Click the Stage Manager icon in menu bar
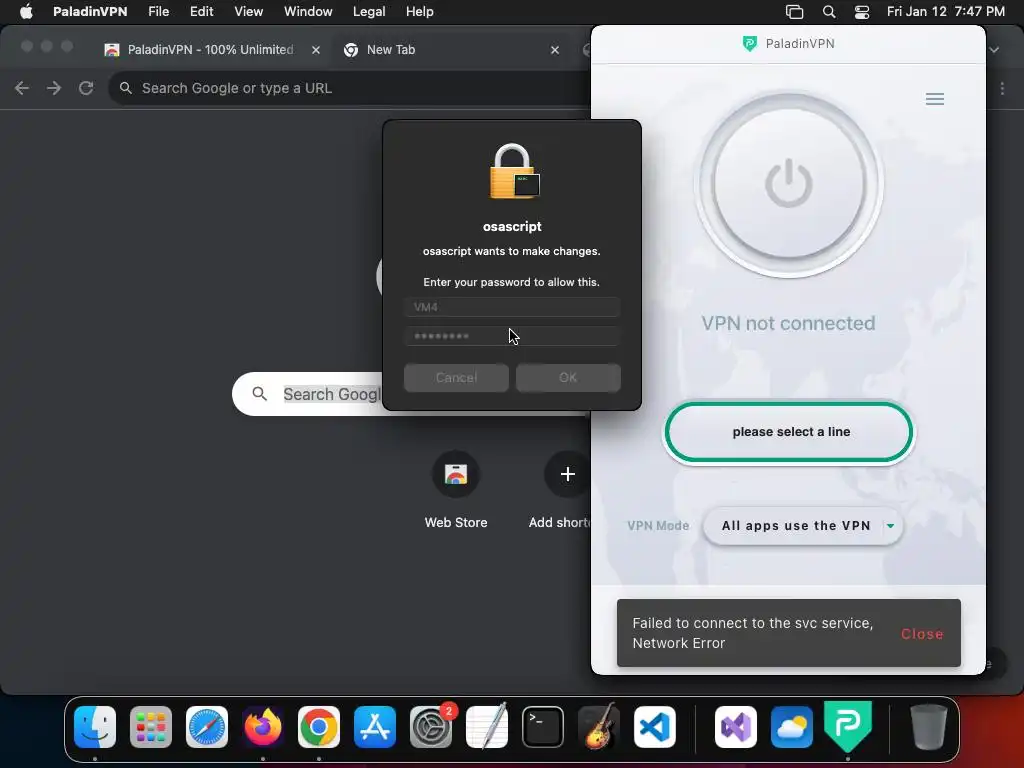Viewport: 1024px width, 768px height. coord(794,12)
